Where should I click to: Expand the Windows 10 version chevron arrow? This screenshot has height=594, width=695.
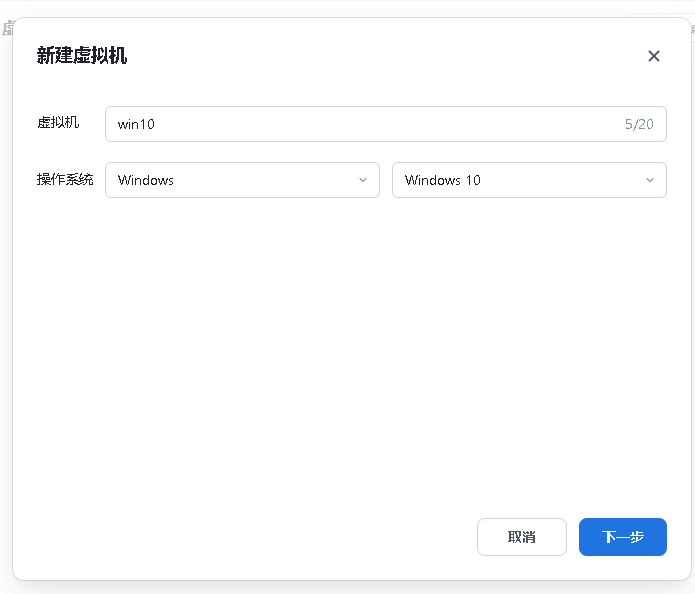(650, 180)
